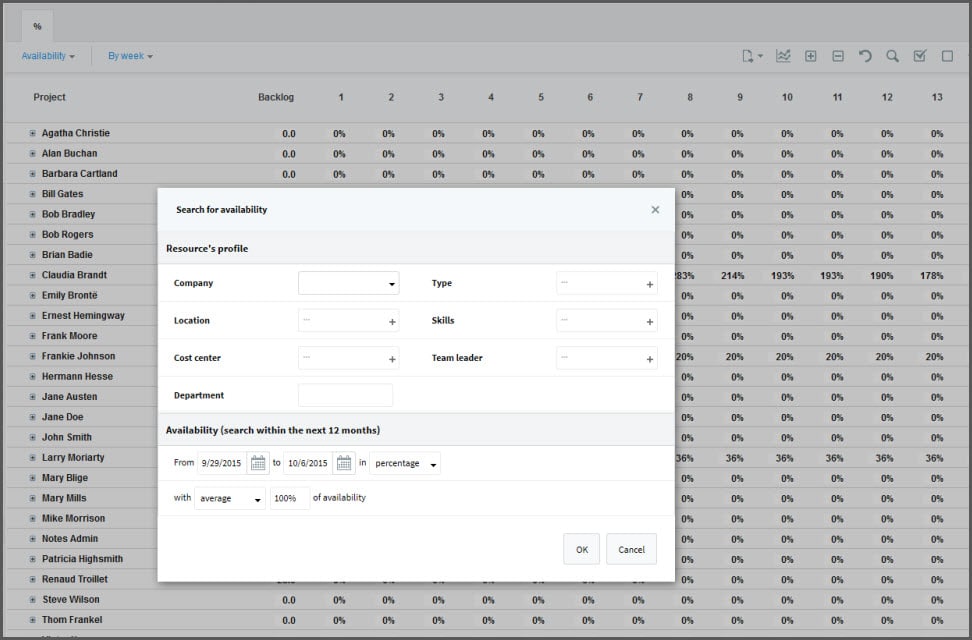Open the Company dropdown

pyautogui.click(x=348, y=284)
